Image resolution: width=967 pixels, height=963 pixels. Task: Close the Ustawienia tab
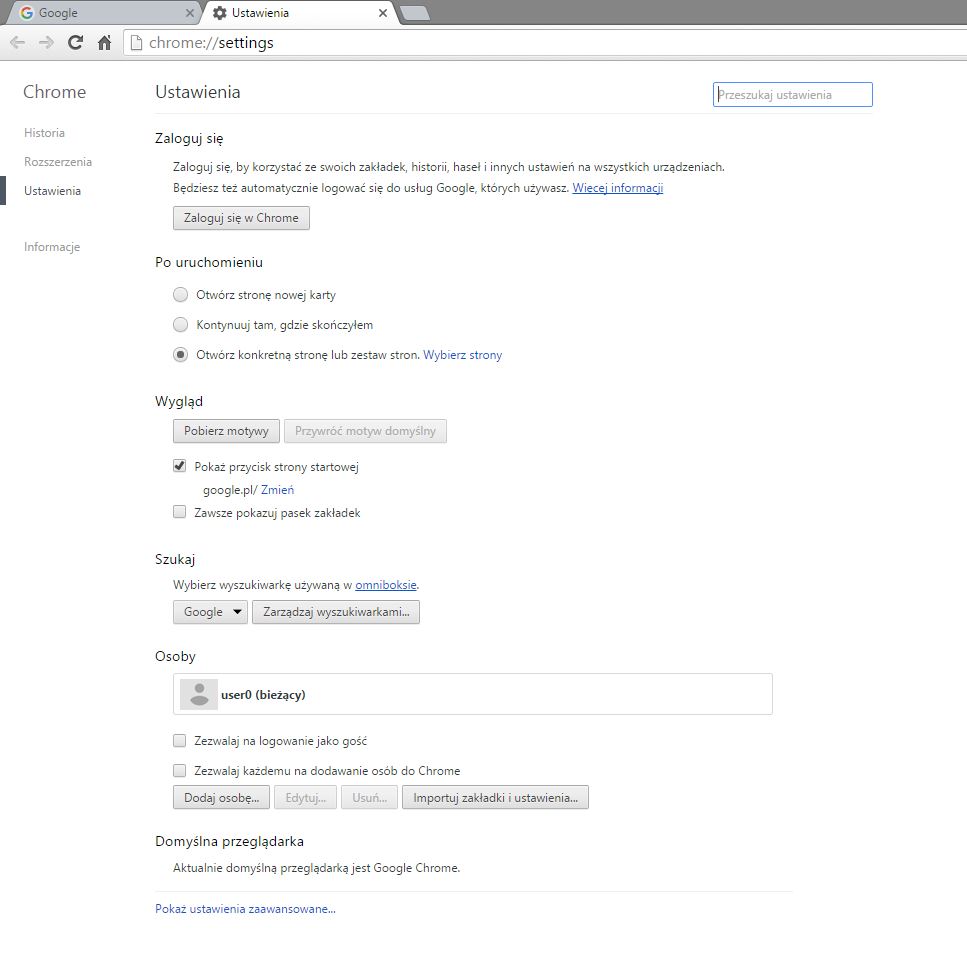pos(383,13)
